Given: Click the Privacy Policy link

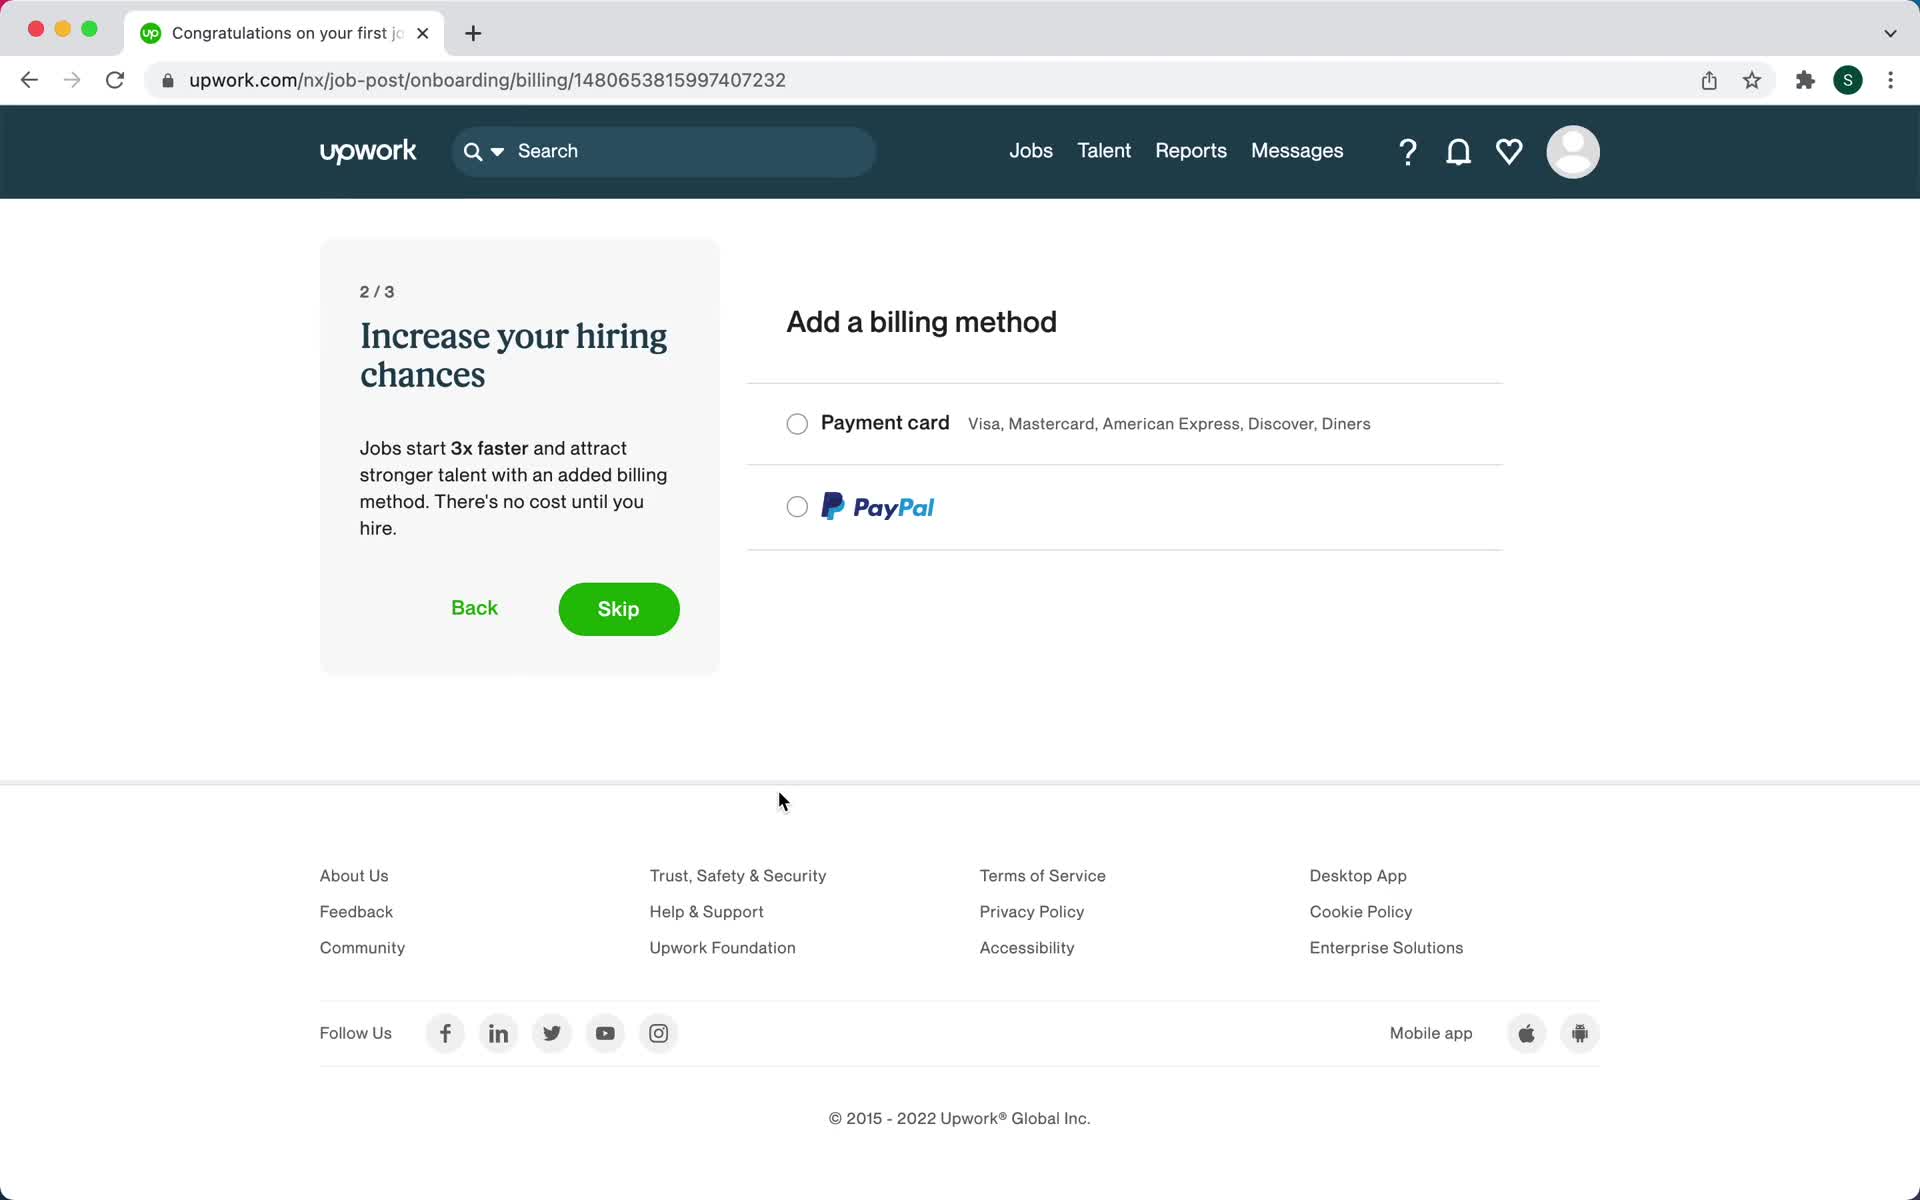Looking at the screenshot, I should [1033, 911].
